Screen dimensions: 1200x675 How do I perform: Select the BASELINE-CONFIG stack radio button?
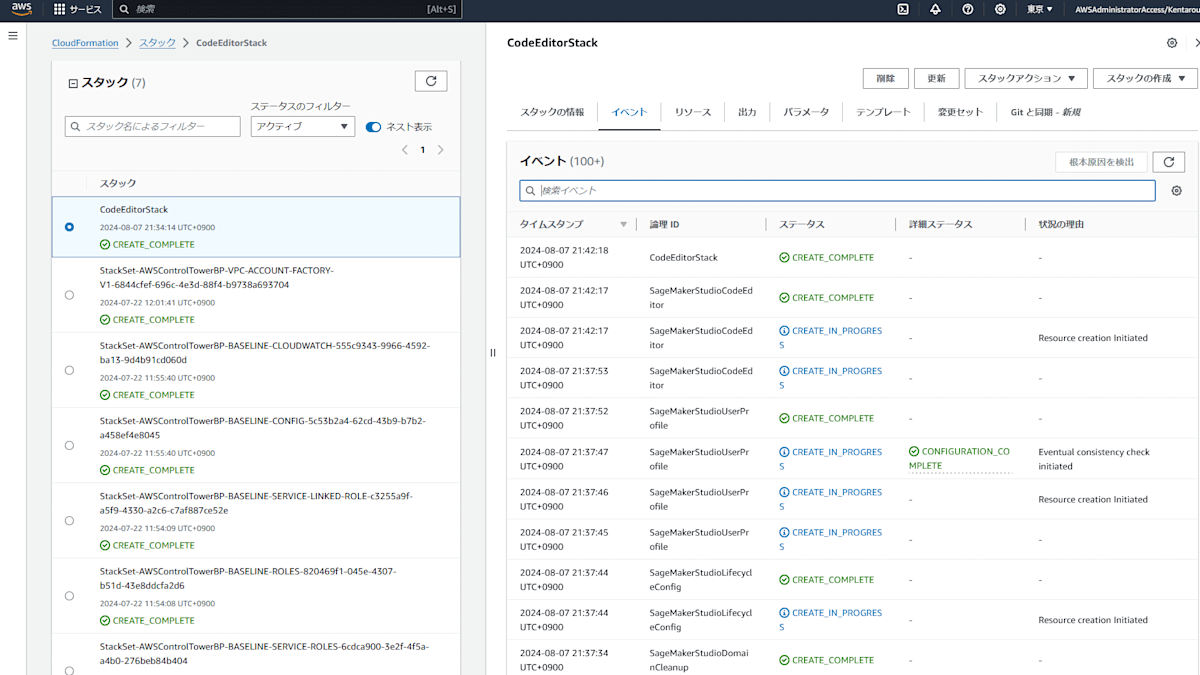(69, 445)
